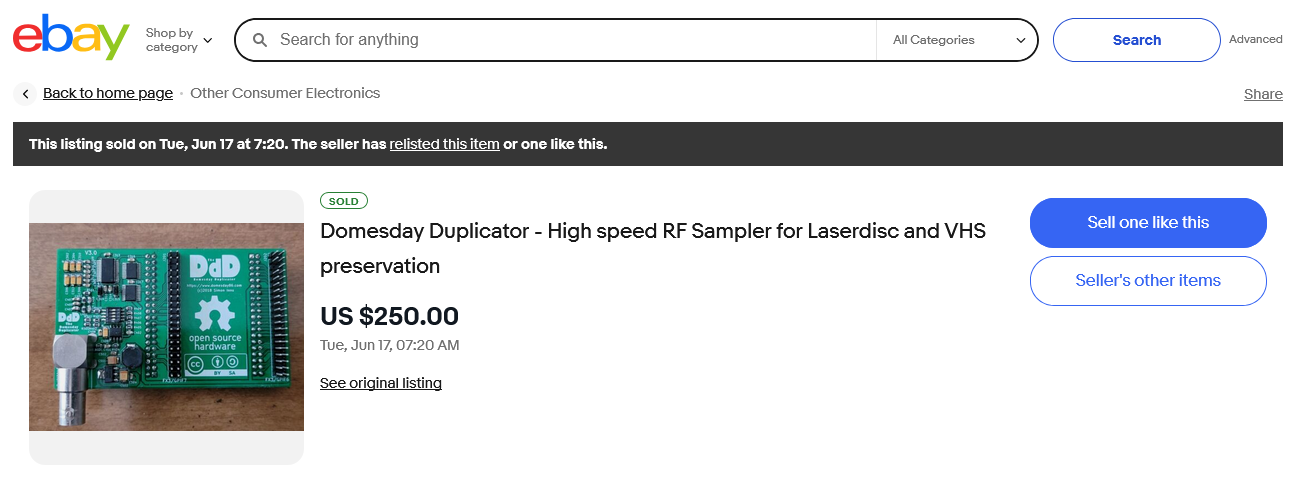Follow the Back to home page link
This screenshot has width=1297, height=477.
click(x=108, y=93)
